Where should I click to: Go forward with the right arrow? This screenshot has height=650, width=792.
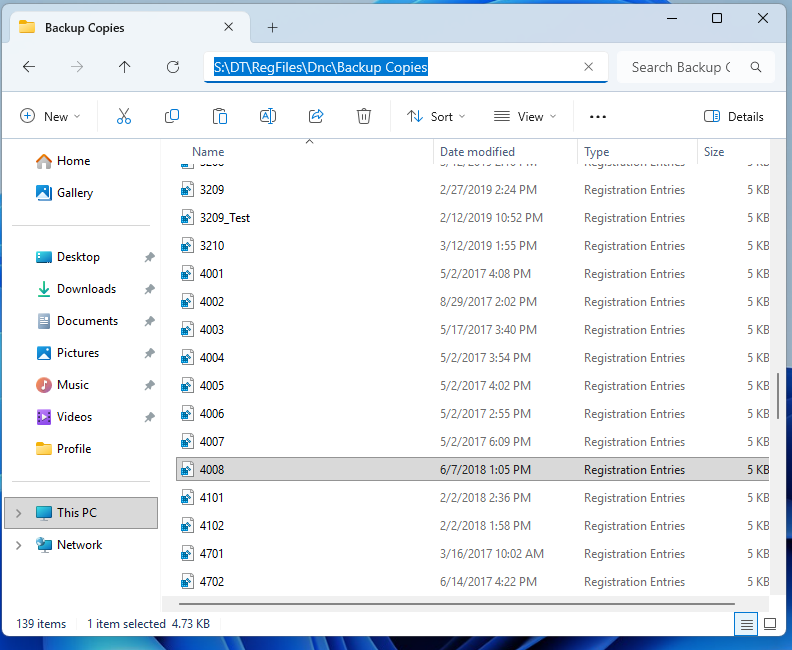click(77, 67)
